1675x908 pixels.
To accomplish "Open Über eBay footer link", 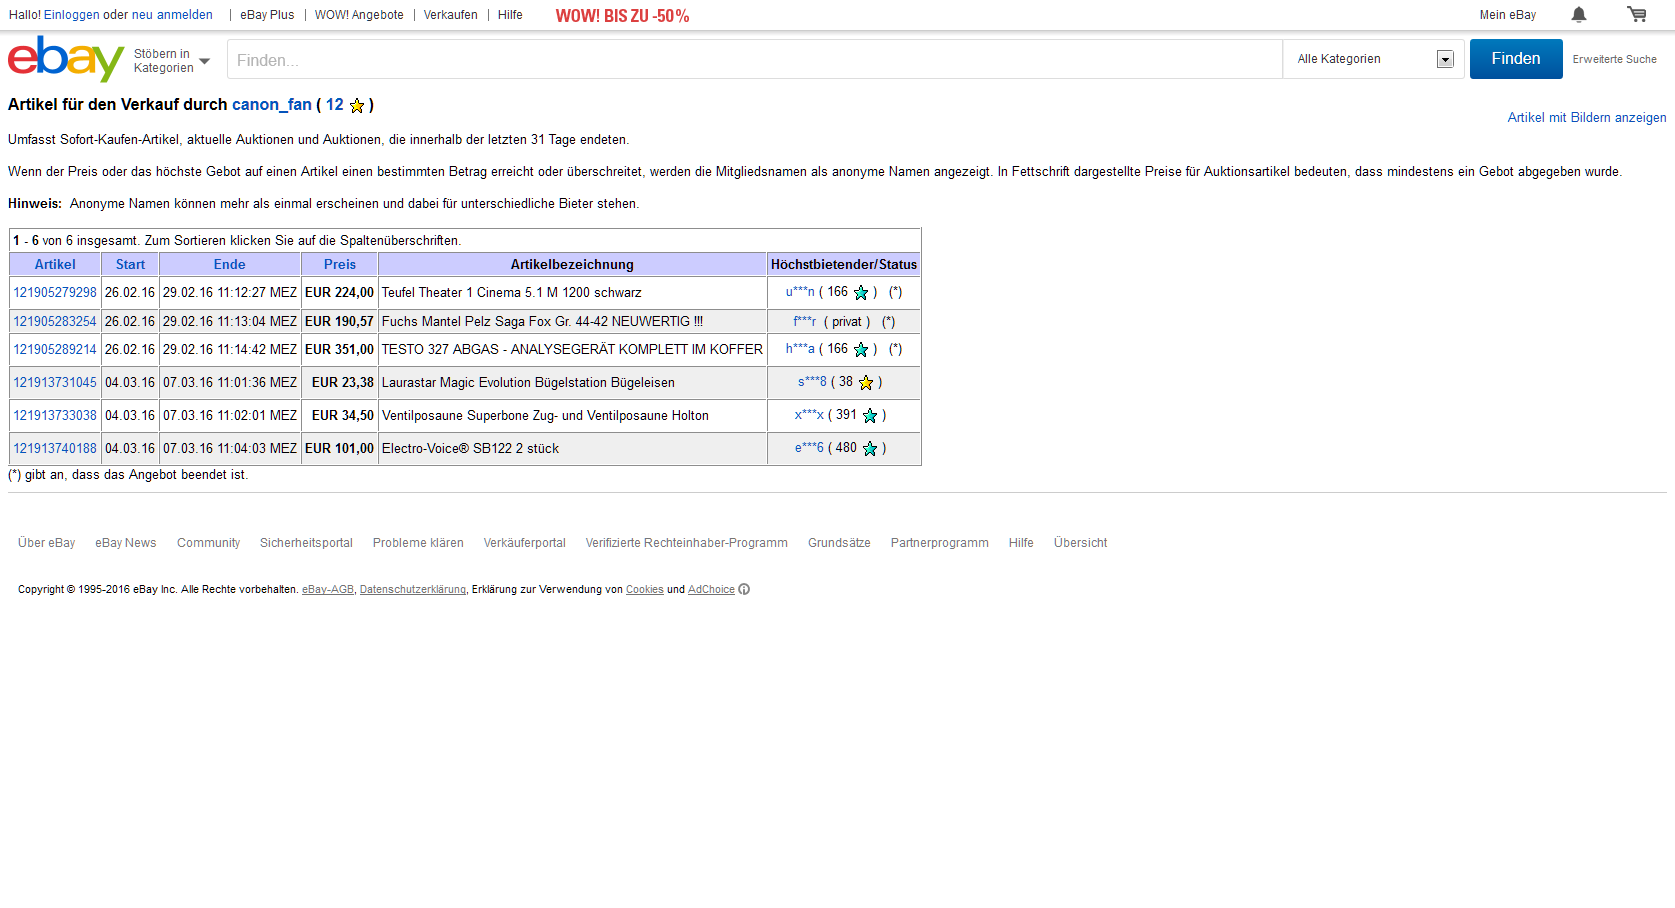I will tap(46, 543).
